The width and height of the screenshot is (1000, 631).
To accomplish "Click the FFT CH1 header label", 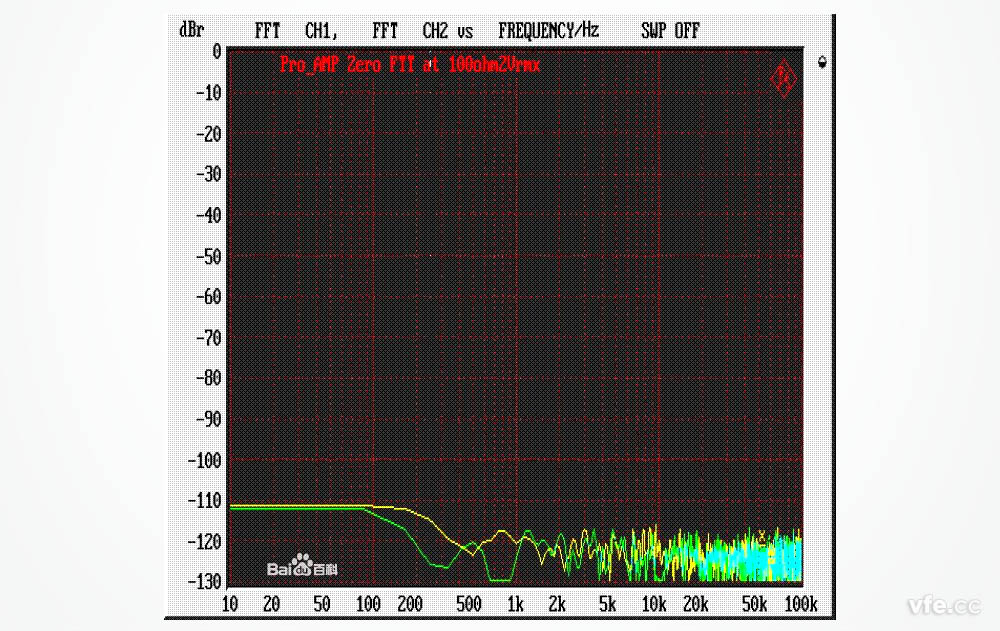I will tap(297, 31).
